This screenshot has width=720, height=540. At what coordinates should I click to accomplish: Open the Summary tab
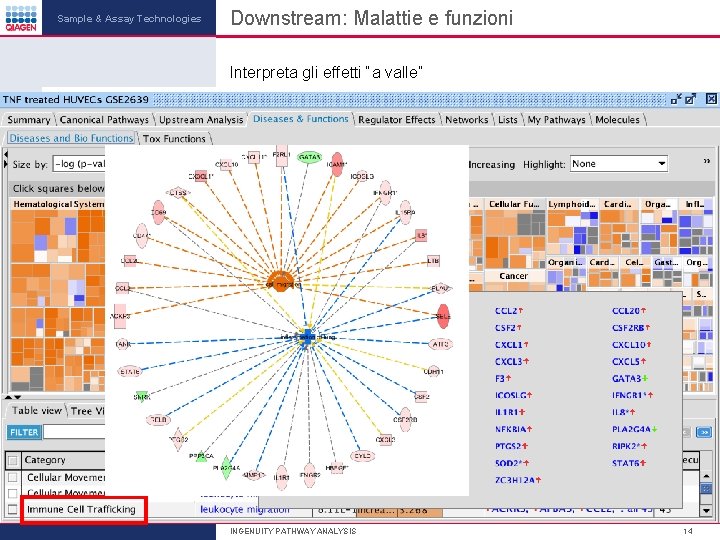[x=28, y=120]
